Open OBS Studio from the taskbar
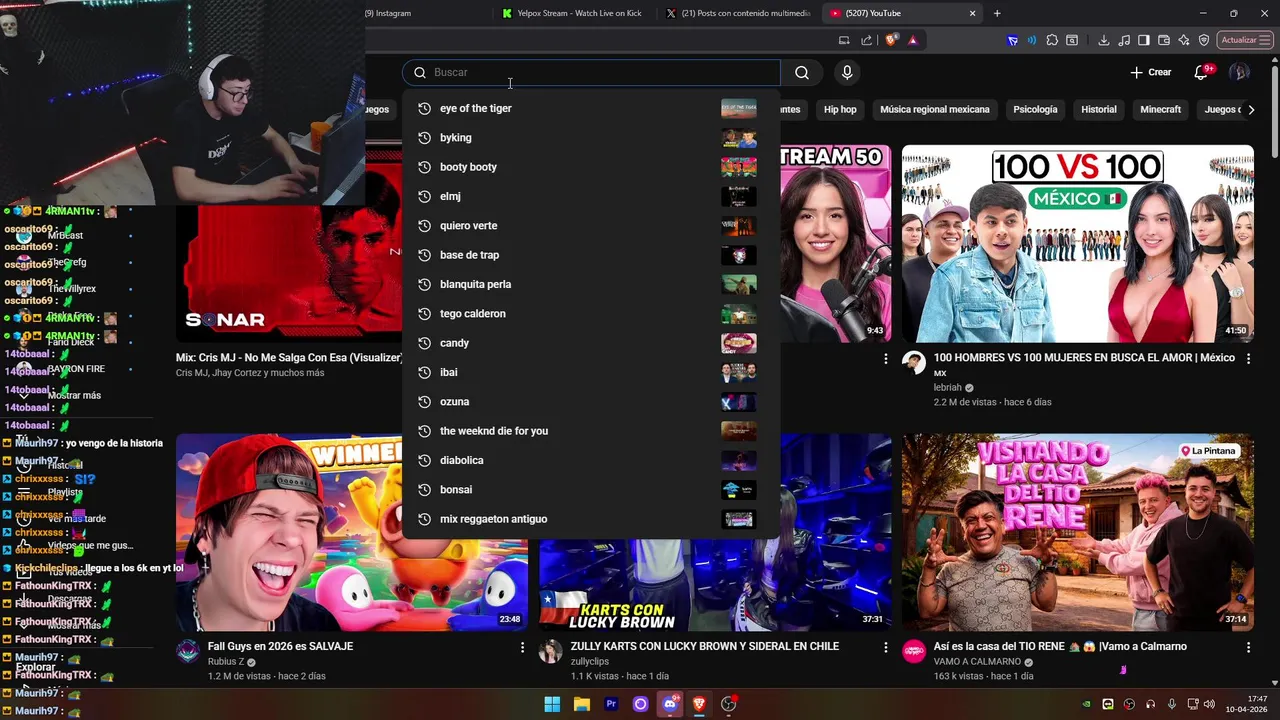 coord(729,704)
